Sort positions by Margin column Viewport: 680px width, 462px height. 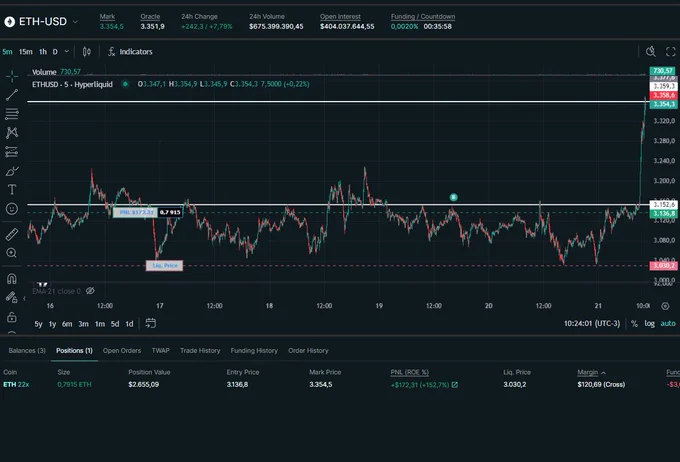coord(591,372)
